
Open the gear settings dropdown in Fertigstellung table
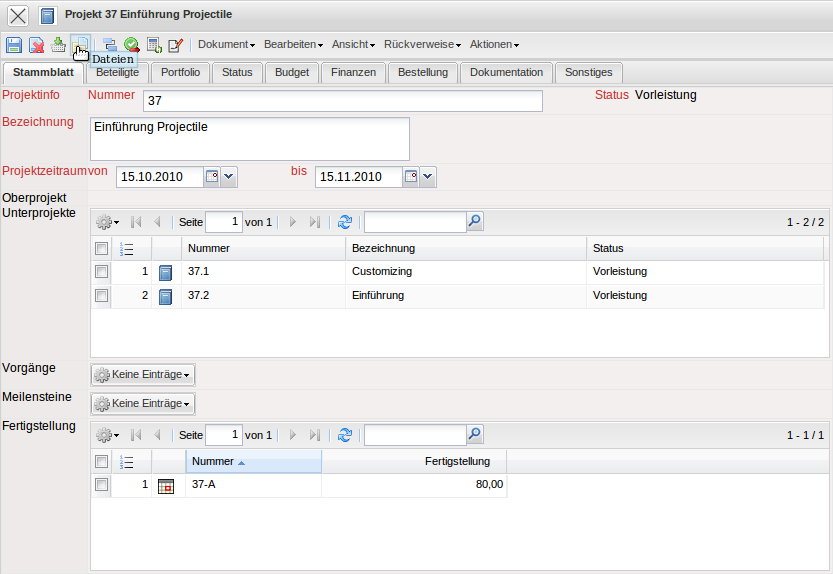[x=106, y=435]
